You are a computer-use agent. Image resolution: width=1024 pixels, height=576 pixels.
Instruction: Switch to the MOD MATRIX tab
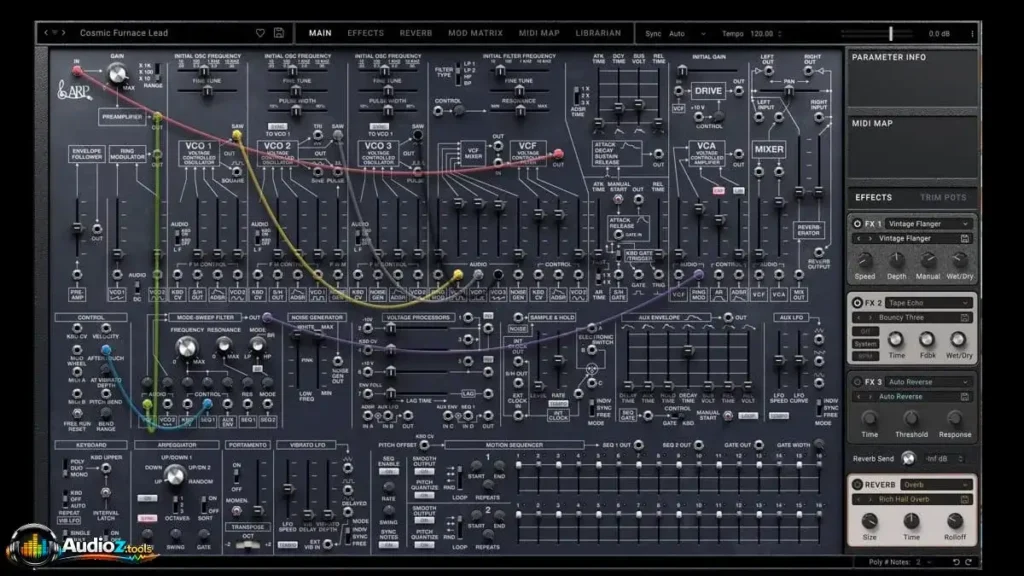(x=473, y=32)
